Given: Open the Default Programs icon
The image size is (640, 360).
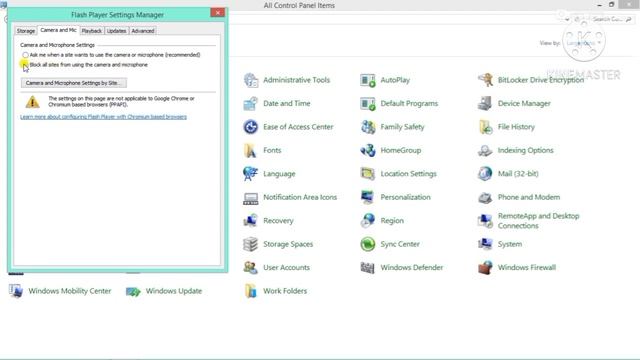Looking at the screenshot, I should [368, 104].
